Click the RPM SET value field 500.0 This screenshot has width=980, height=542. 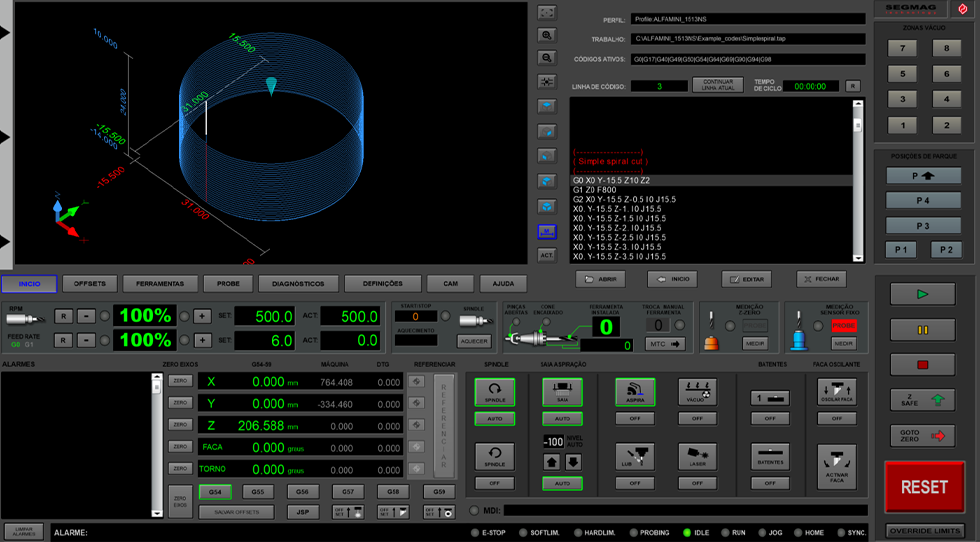click(x=265, y=316)
